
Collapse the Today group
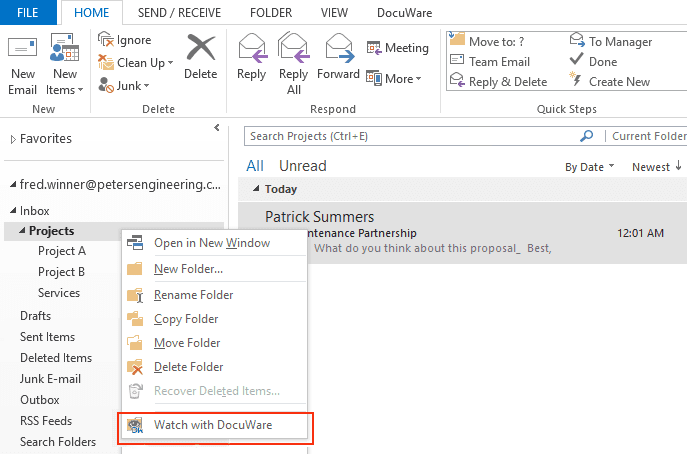[256, 188]
